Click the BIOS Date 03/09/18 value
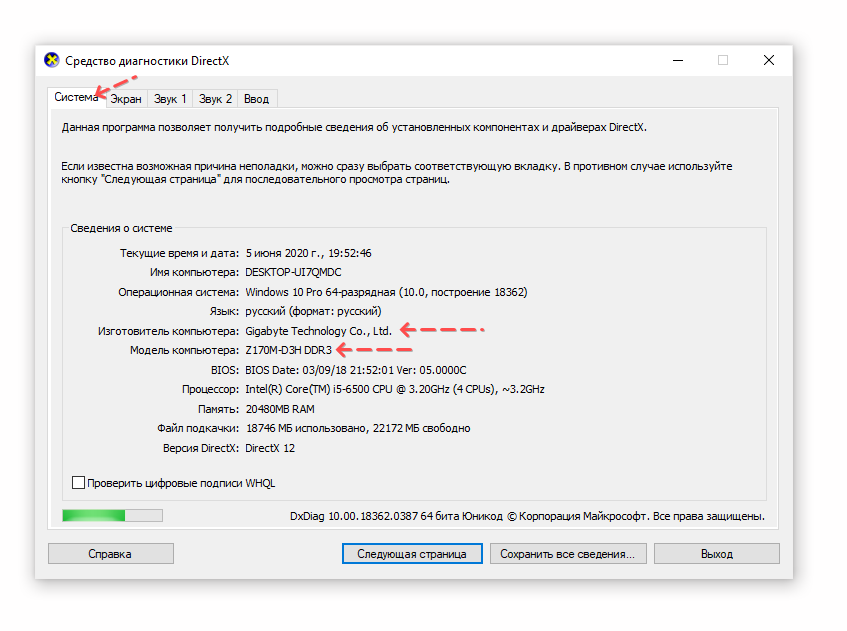This screenshot has width=847, height=631. [355, 370]
